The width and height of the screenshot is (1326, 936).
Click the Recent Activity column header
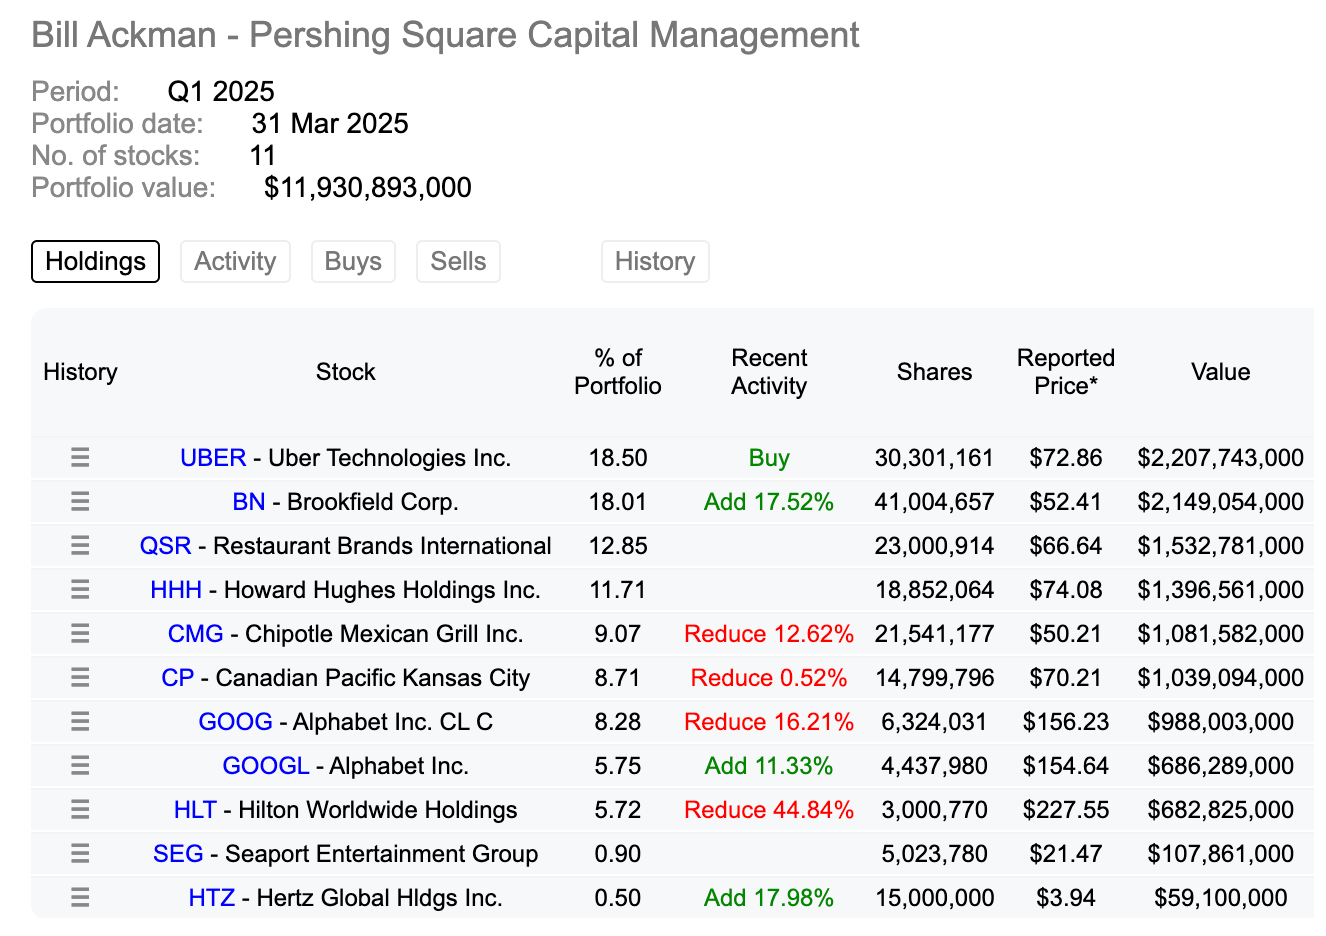click(x=769, y=372)
